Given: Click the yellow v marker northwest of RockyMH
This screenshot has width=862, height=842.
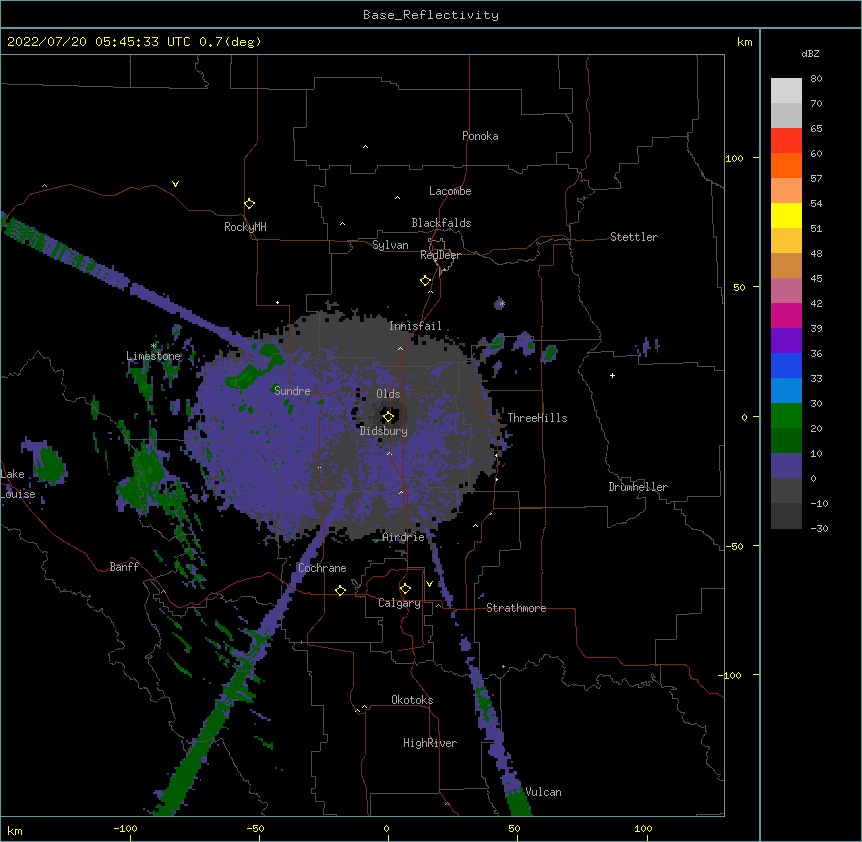Looking at the screenshot, I should (x=175, y=184).
